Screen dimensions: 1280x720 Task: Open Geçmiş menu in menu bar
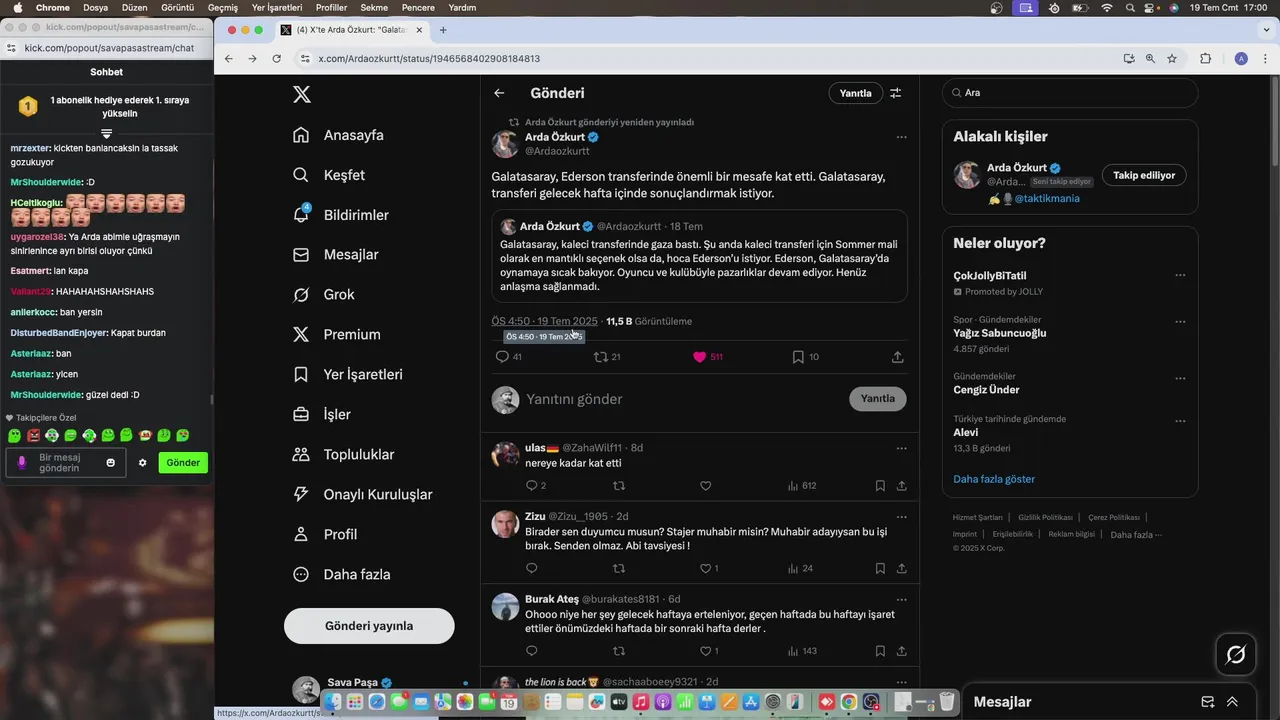pos(223,7)
